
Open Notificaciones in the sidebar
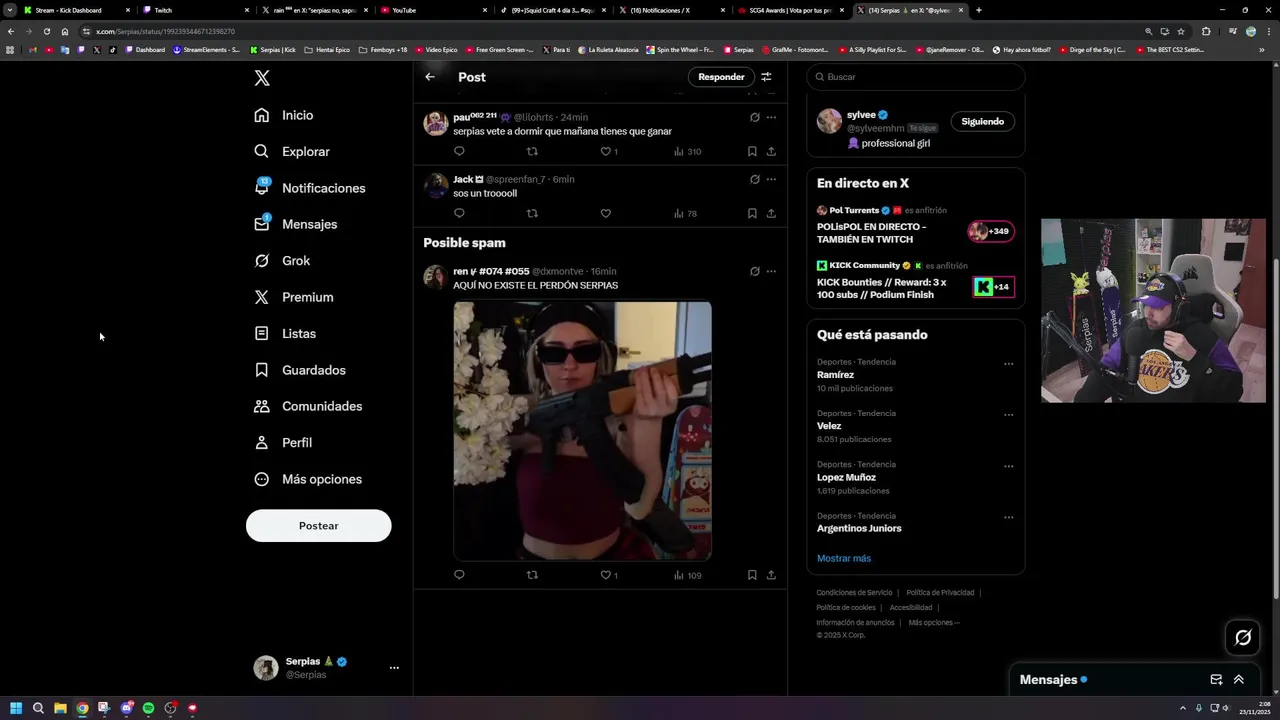[x=310, y=188]
